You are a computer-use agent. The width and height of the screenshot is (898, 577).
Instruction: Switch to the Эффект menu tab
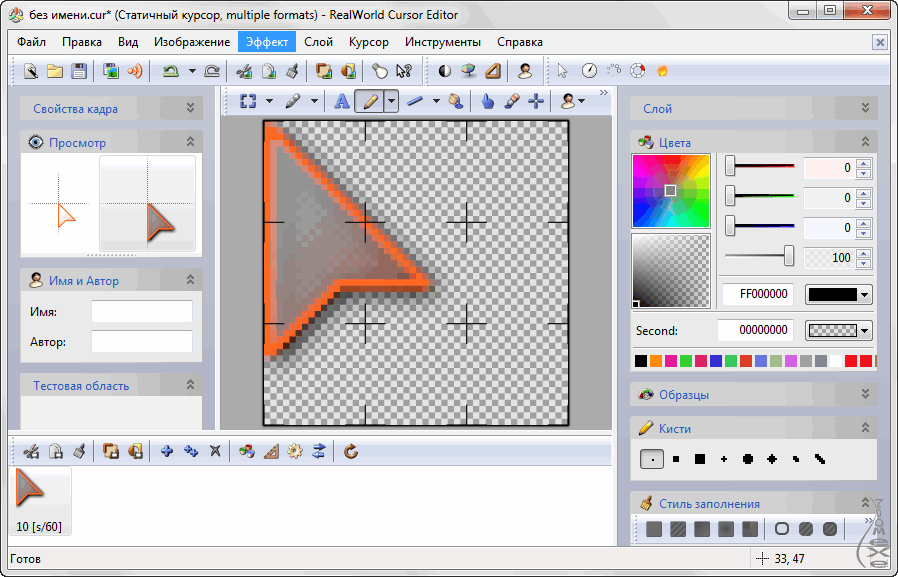(266, 42)
